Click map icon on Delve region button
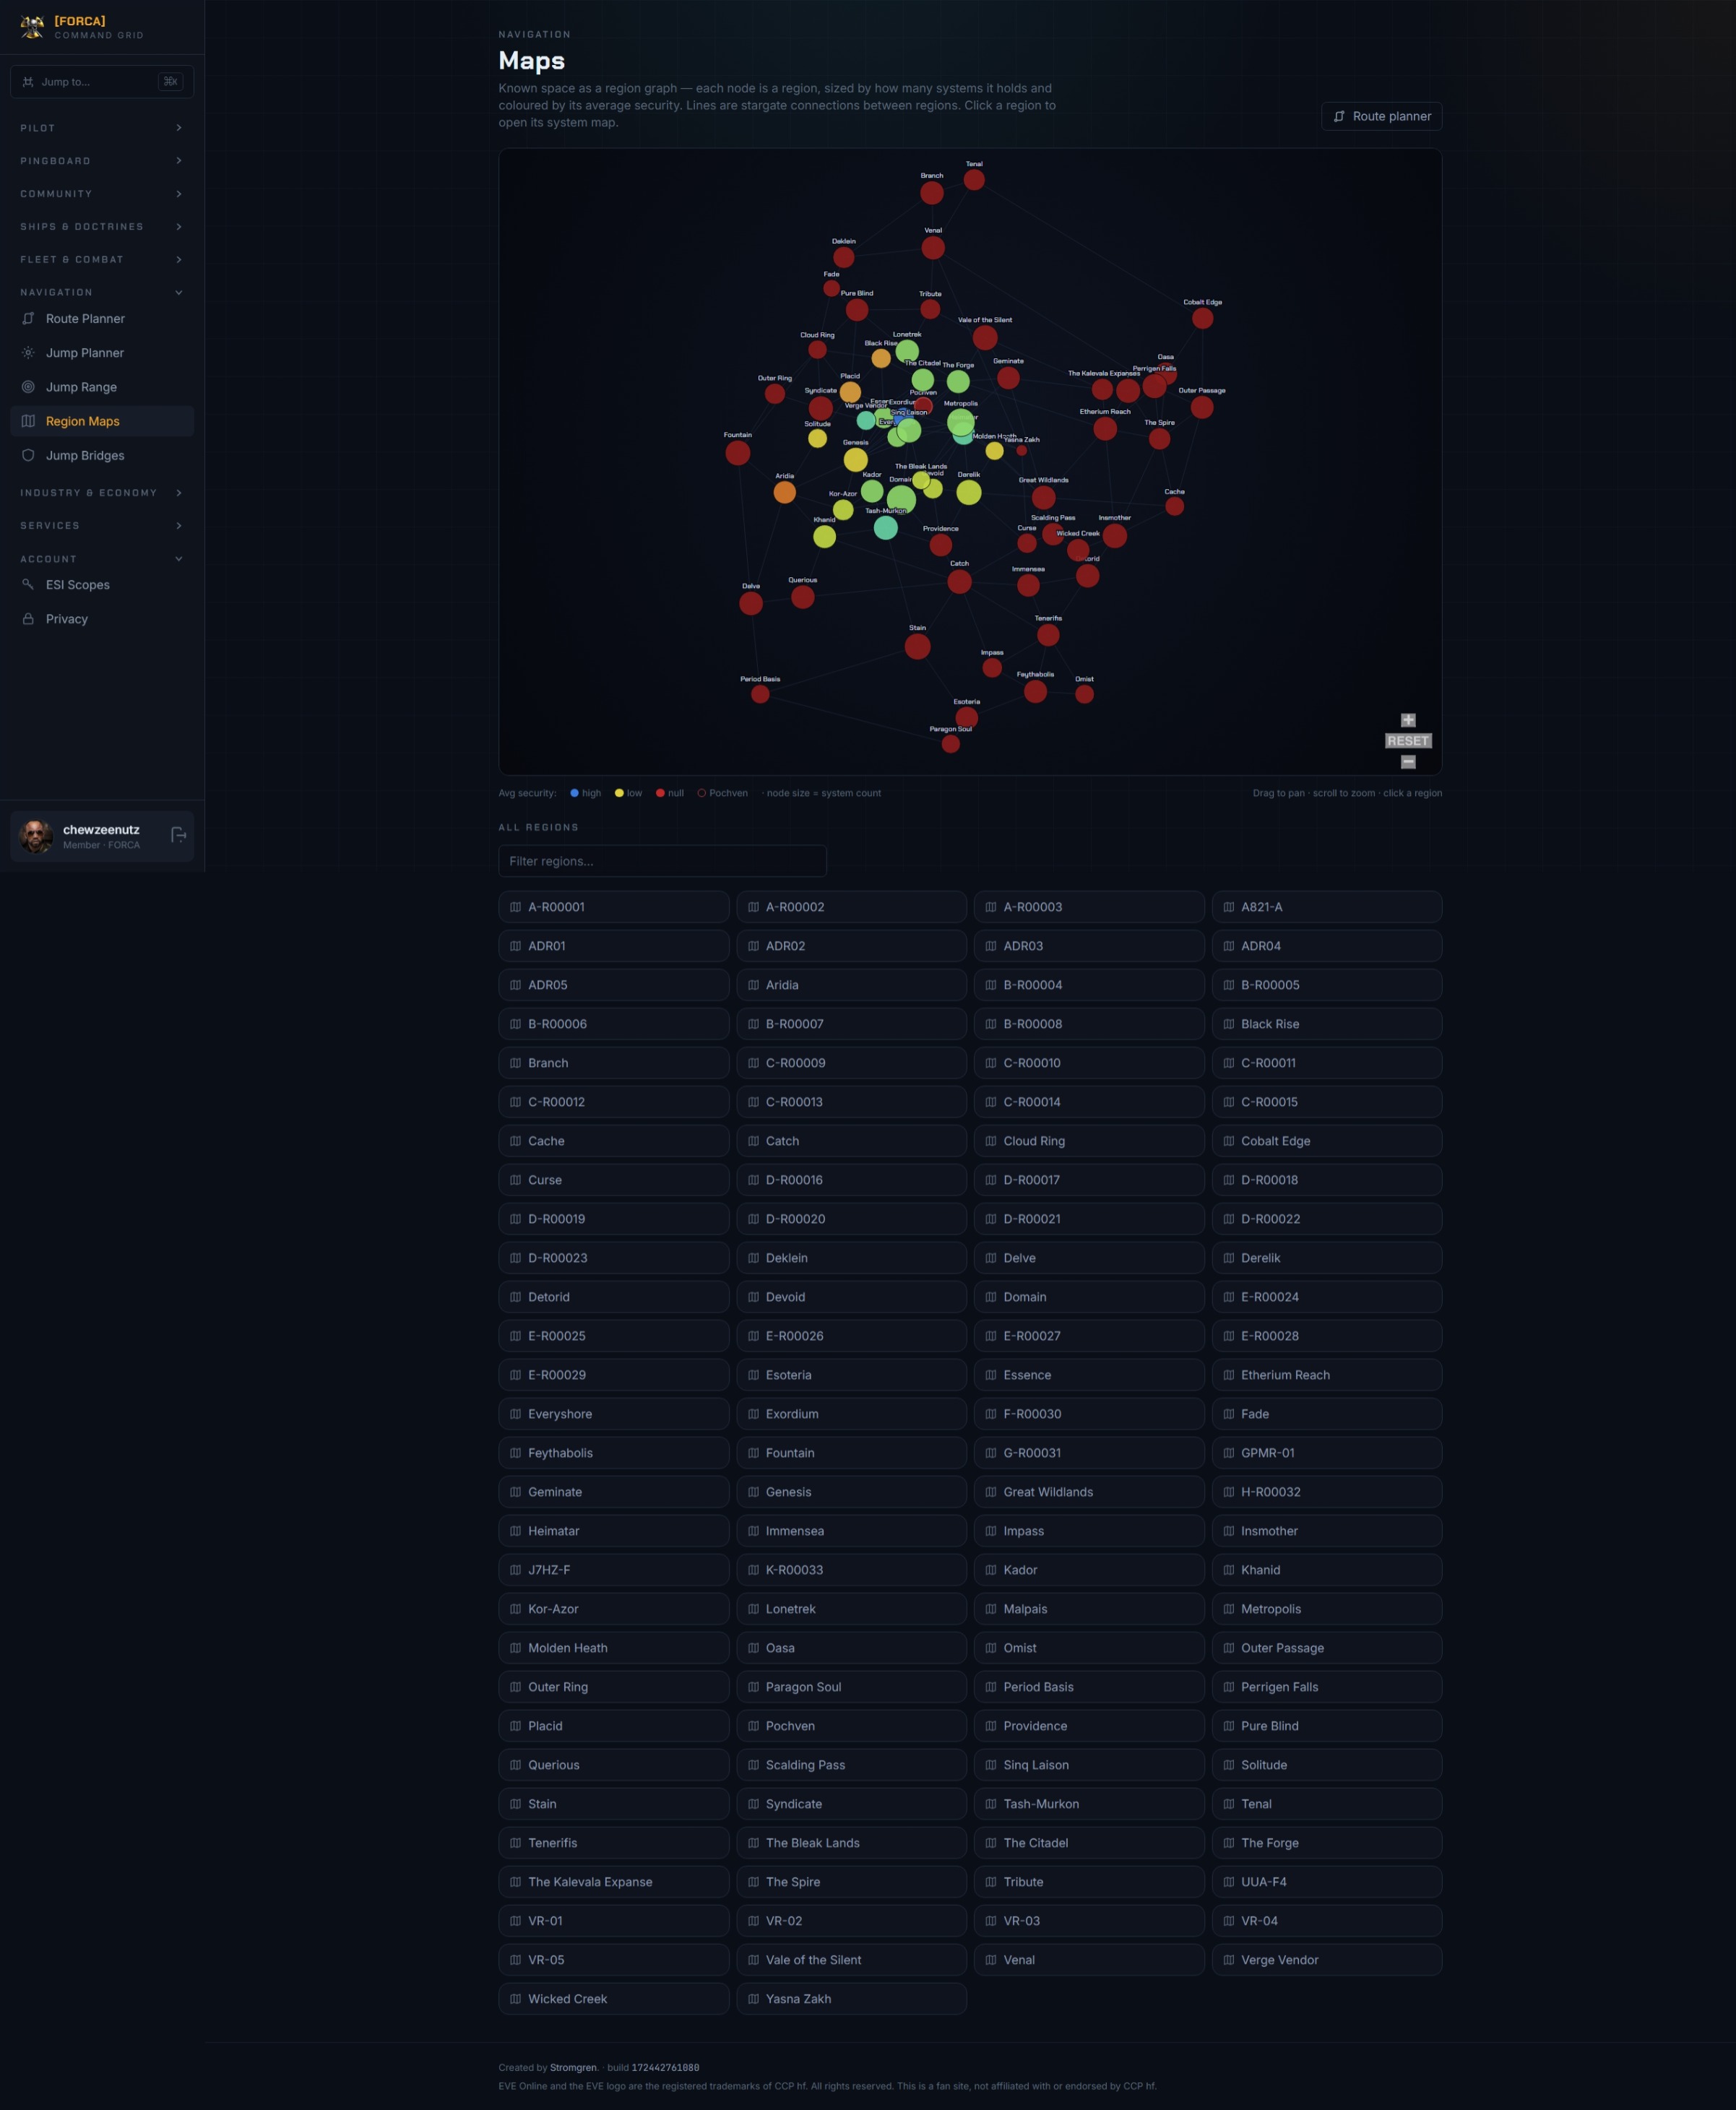 coord(991,1258)
